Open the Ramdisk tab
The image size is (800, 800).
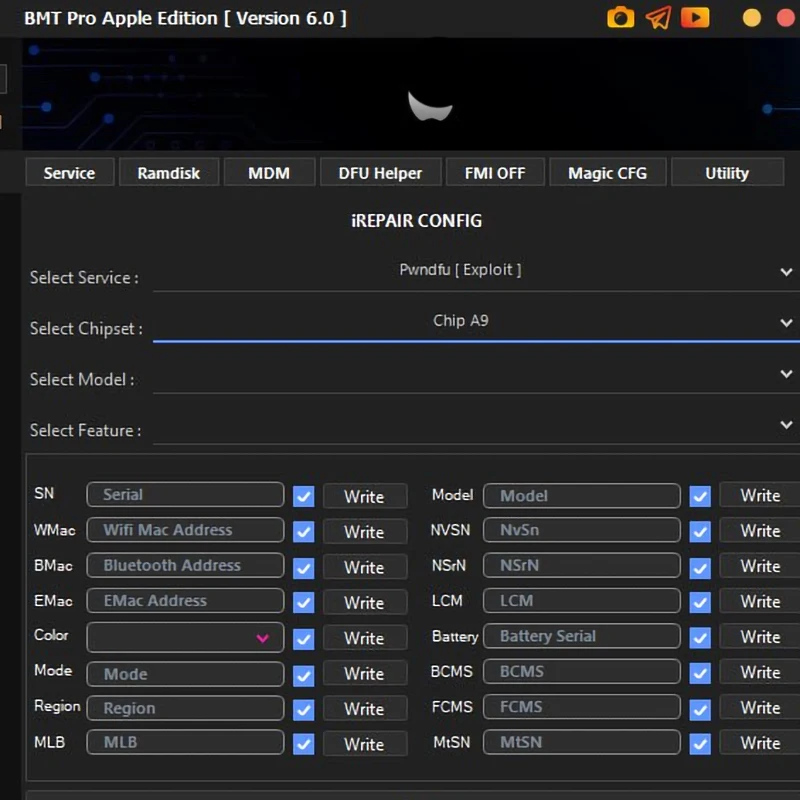(169, 173)
